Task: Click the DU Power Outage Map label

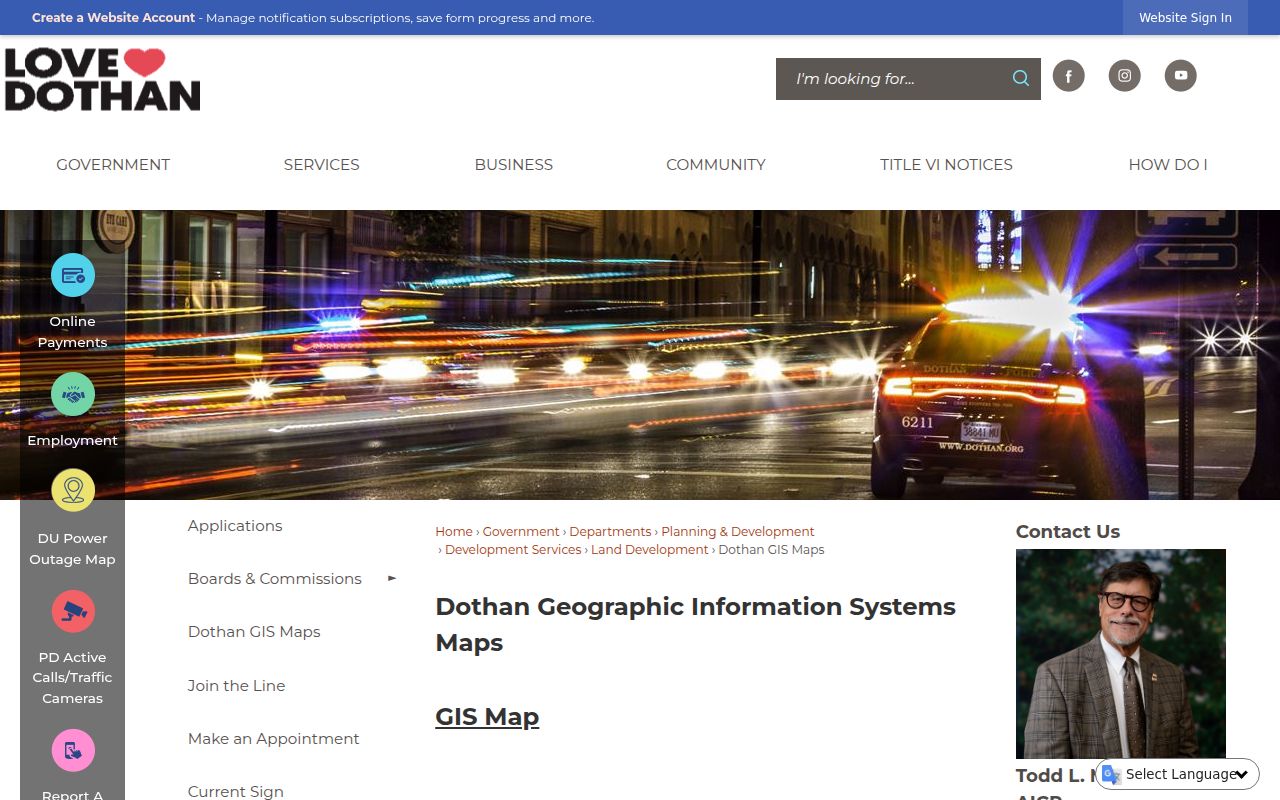Action: (x=72, y=549)
